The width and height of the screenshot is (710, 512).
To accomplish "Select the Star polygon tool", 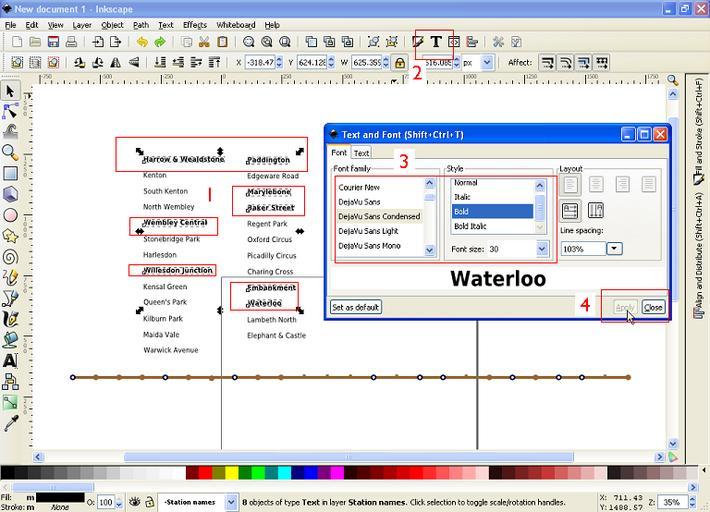I will (10, 236).
